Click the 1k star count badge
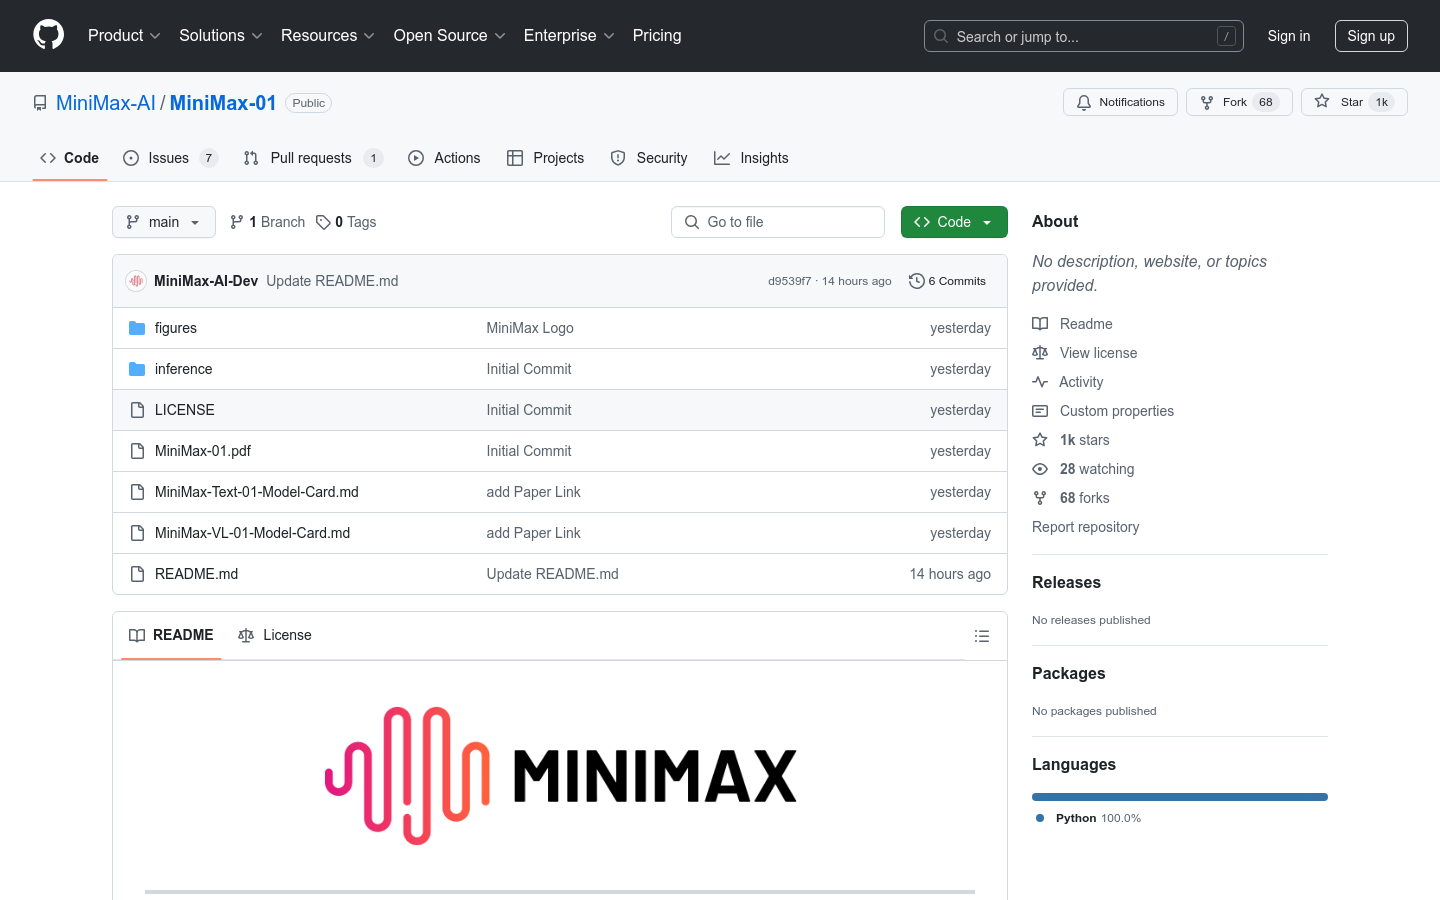Image resolution: width=1440 pixels, height=900 pixels. click(x=1382, y=102)
